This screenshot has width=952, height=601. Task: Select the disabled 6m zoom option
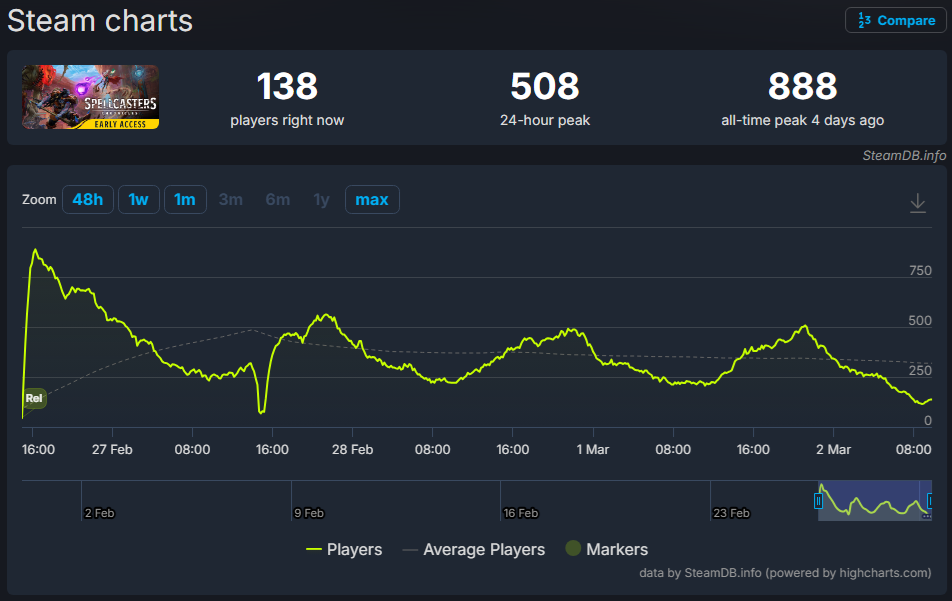pos(277,199)
